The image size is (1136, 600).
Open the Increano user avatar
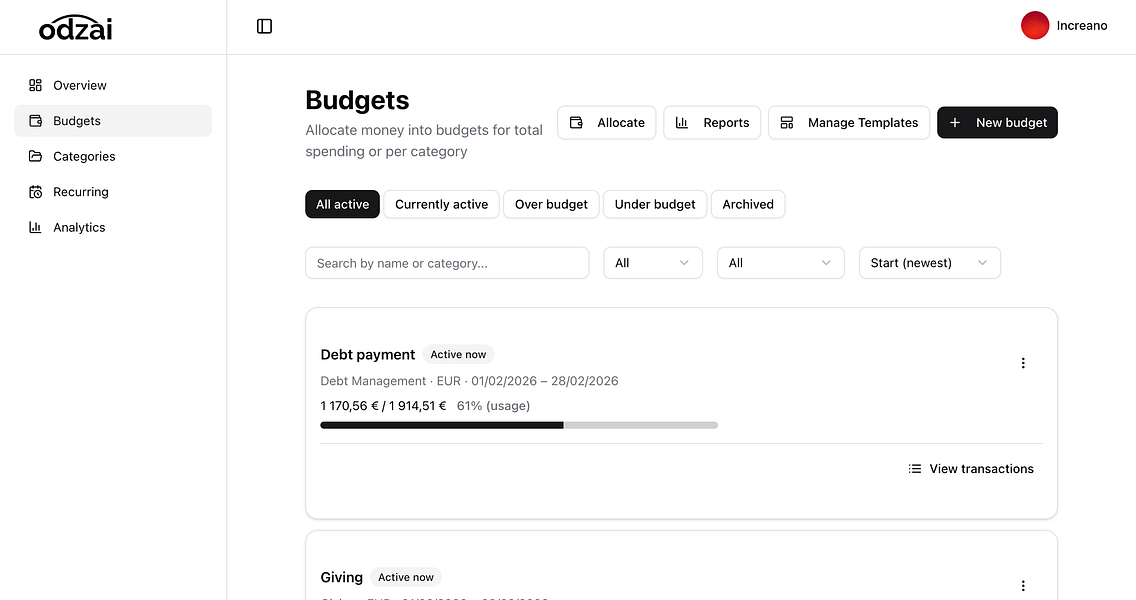pyautogui.click(x=1035, y=25)
